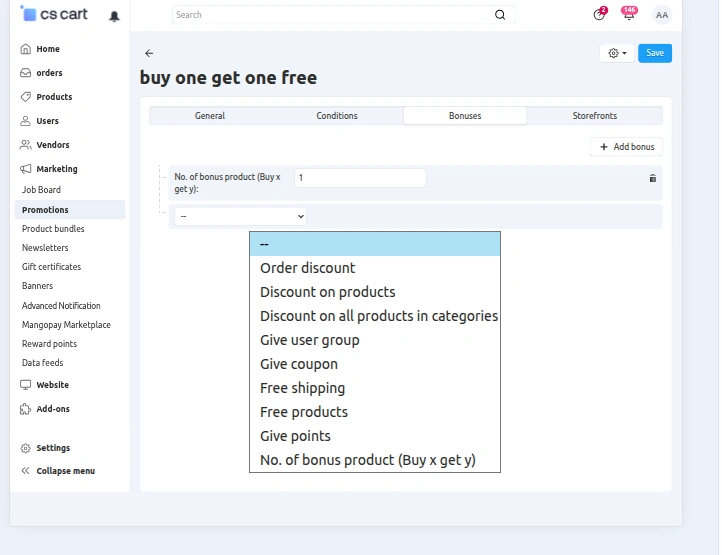Go back using the left arrow

coord(149,53)
